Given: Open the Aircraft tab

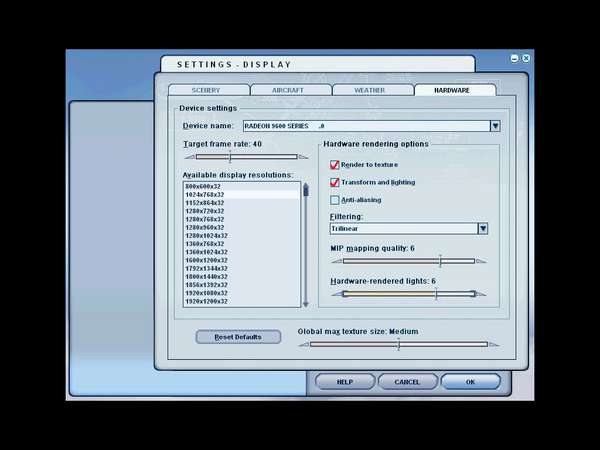Looking at the screenshot, I should click(291, 90).
